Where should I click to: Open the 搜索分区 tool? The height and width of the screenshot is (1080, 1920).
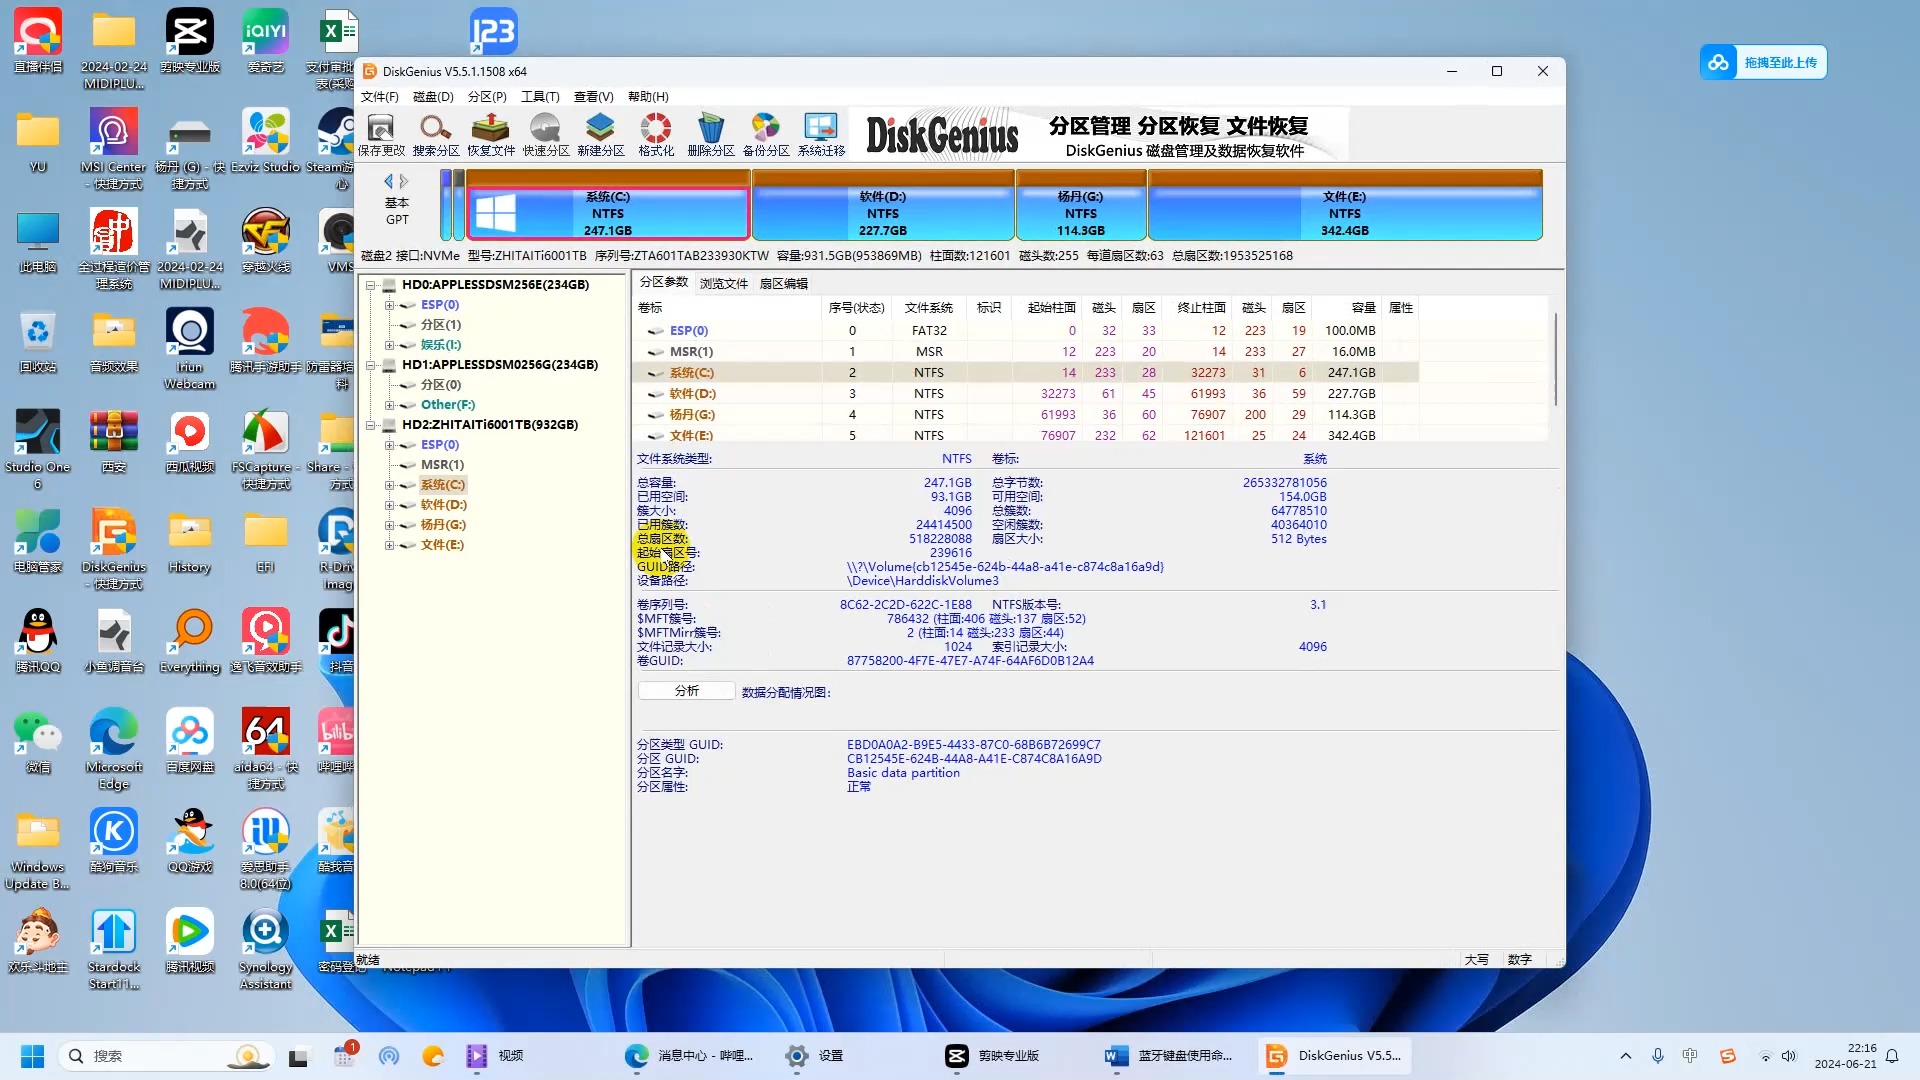coord(435,135)
